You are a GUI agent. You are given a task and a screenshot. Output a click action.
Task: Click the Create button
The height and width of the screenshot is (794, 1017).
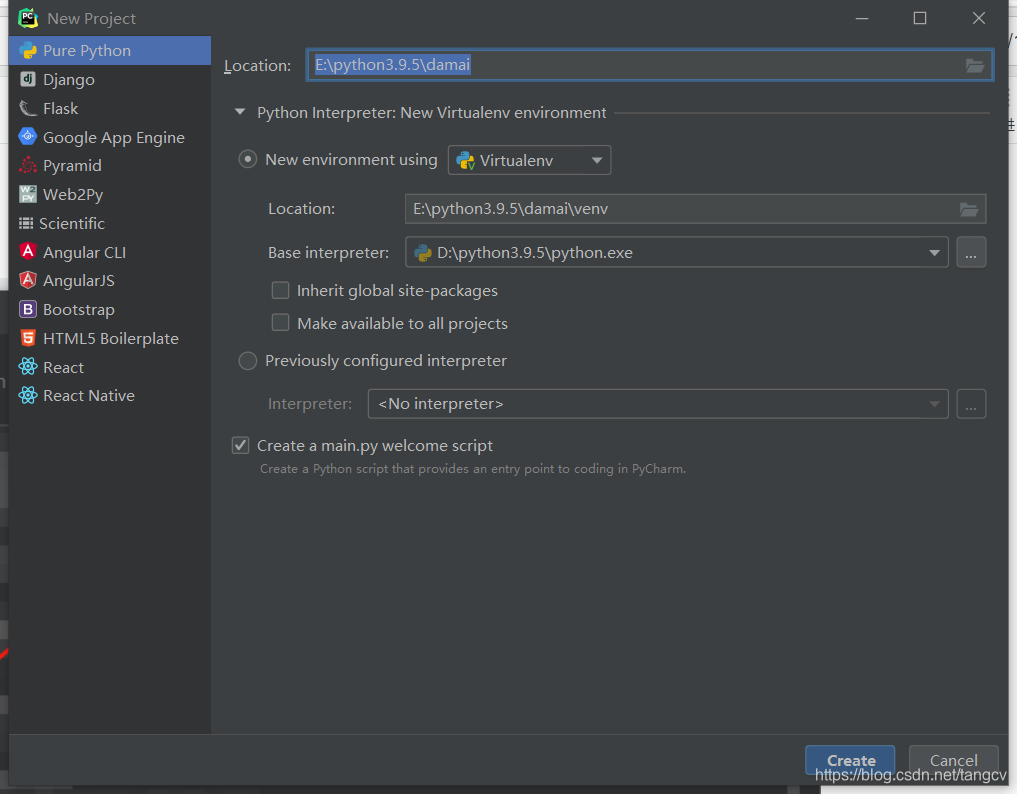[850, 760]
